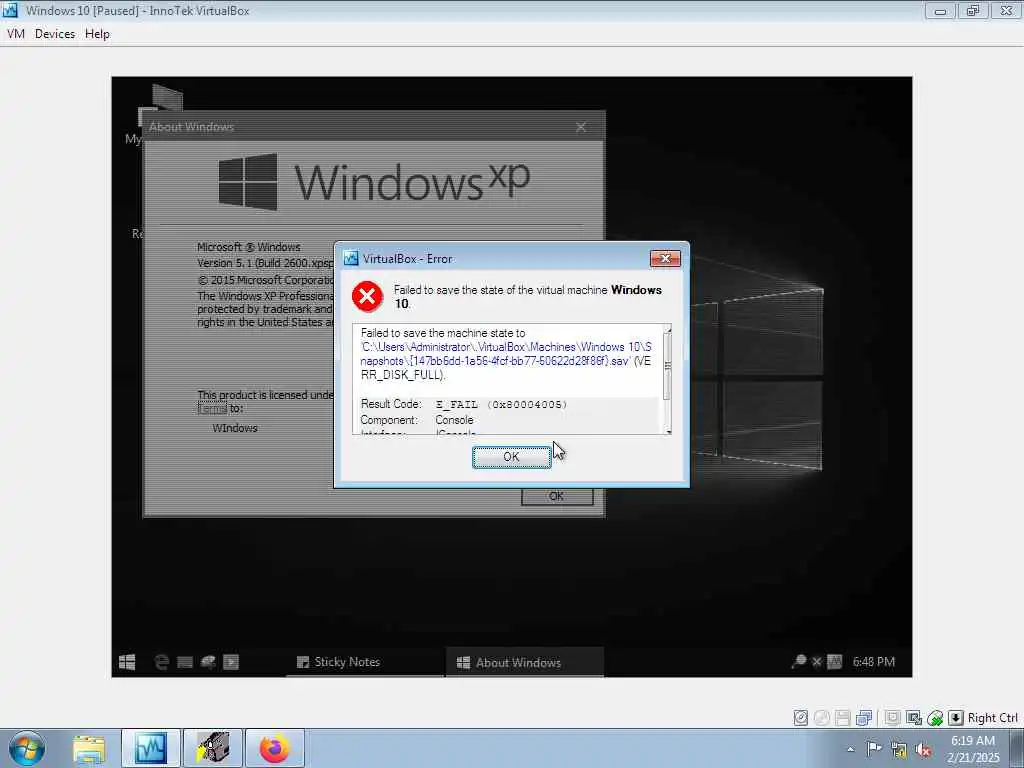Screen dimensions: 1024x768
Task: Close the About Windows dialog in guest
Action: click(x=581, y=127)
